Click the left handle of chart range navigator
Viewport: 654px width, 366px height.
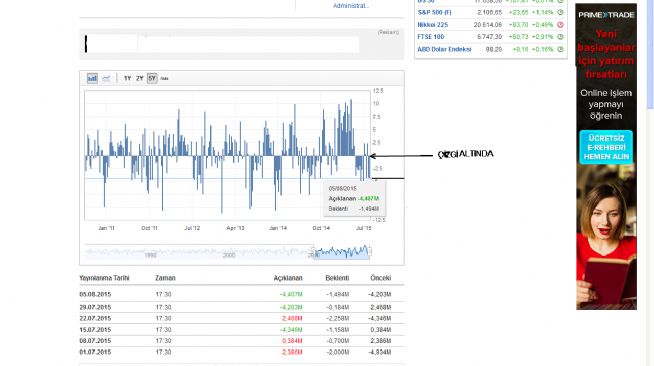point(314,252)
